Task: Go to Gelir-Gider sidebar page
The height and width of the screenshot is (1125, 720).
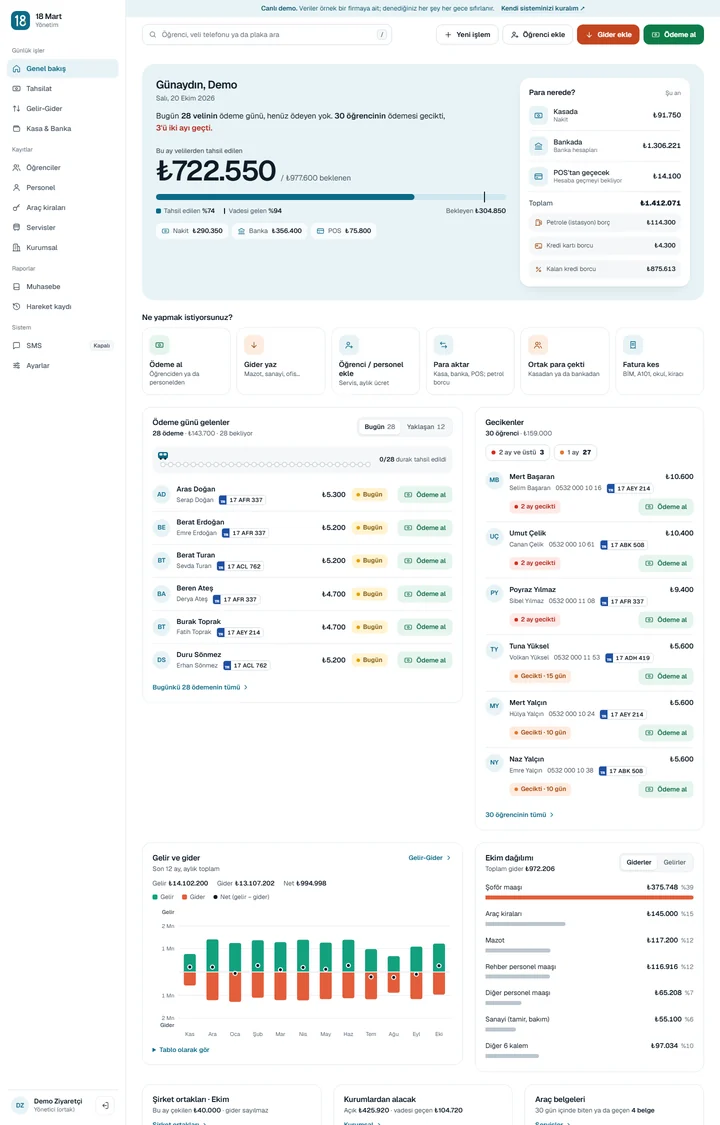Action: (62, 109)
